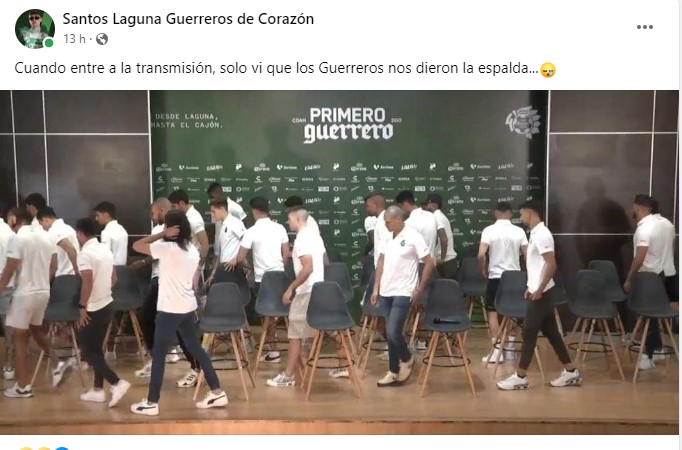Image resolution: width=682 pixels, height=450 pixels.
Task: Click the Santos club crest on the backdrop
Action: coord(523,121)
